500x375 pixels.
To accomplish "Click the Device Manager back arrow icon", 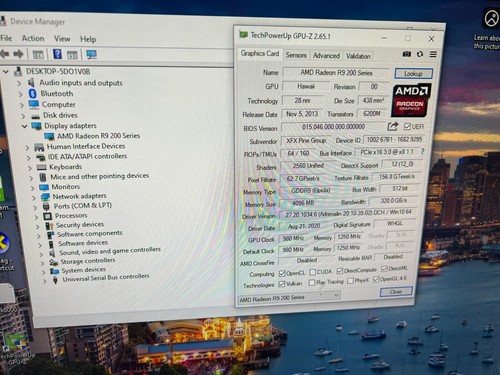I will [x=4, y=54].
